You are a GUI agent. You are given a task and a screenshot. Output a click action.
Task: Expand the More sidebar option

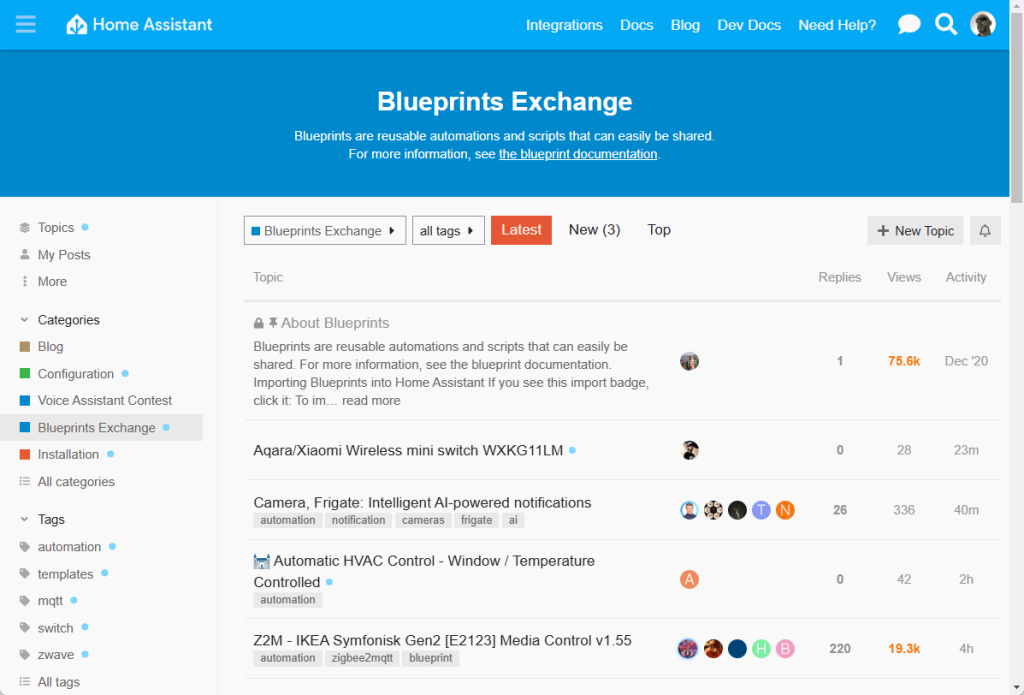pyautogui.click(x=52, y=282)
